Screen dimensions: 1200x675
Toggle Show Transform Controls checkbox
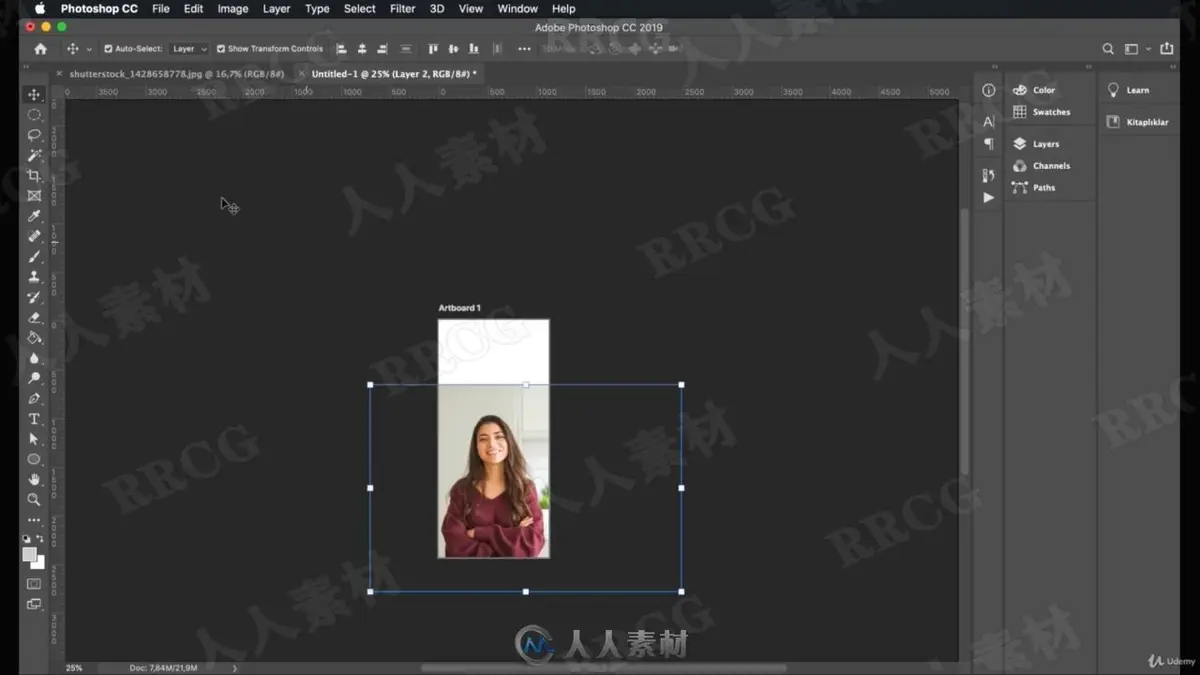pos(221,48)
